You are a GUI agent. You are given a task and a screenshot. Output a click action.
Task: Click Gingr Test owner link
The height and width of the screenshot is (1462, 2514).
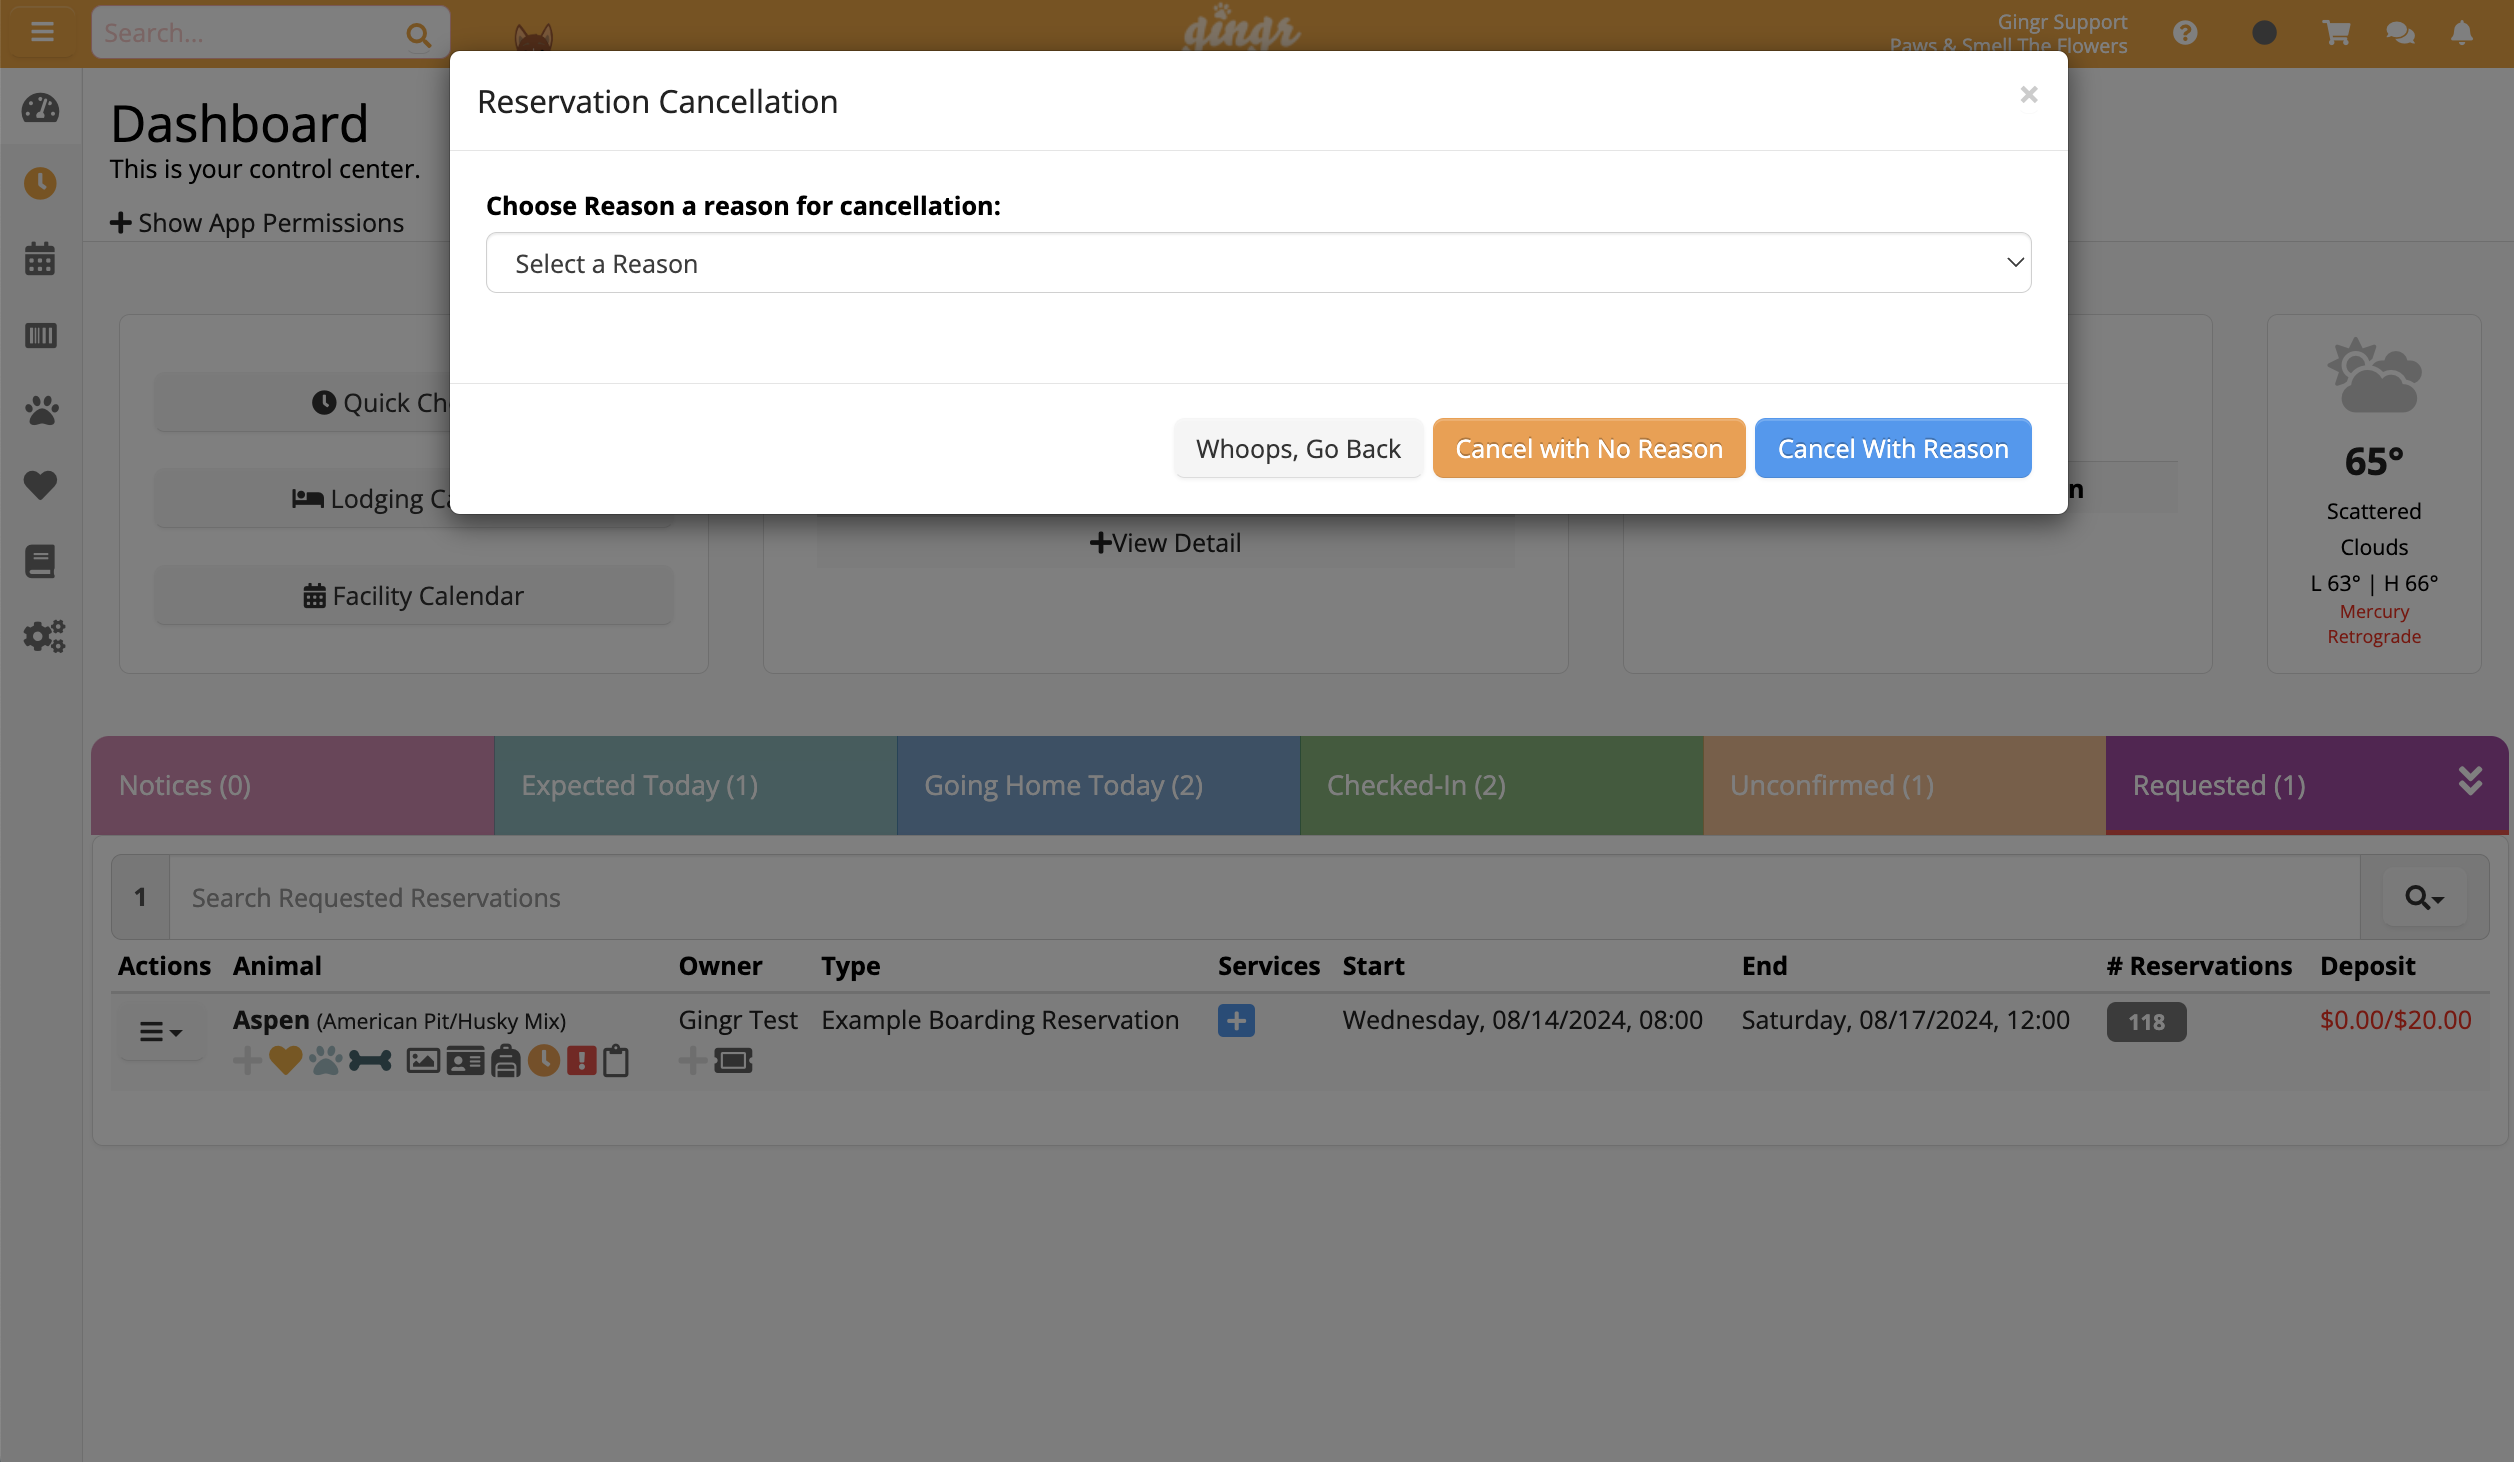pos(738,1020)
